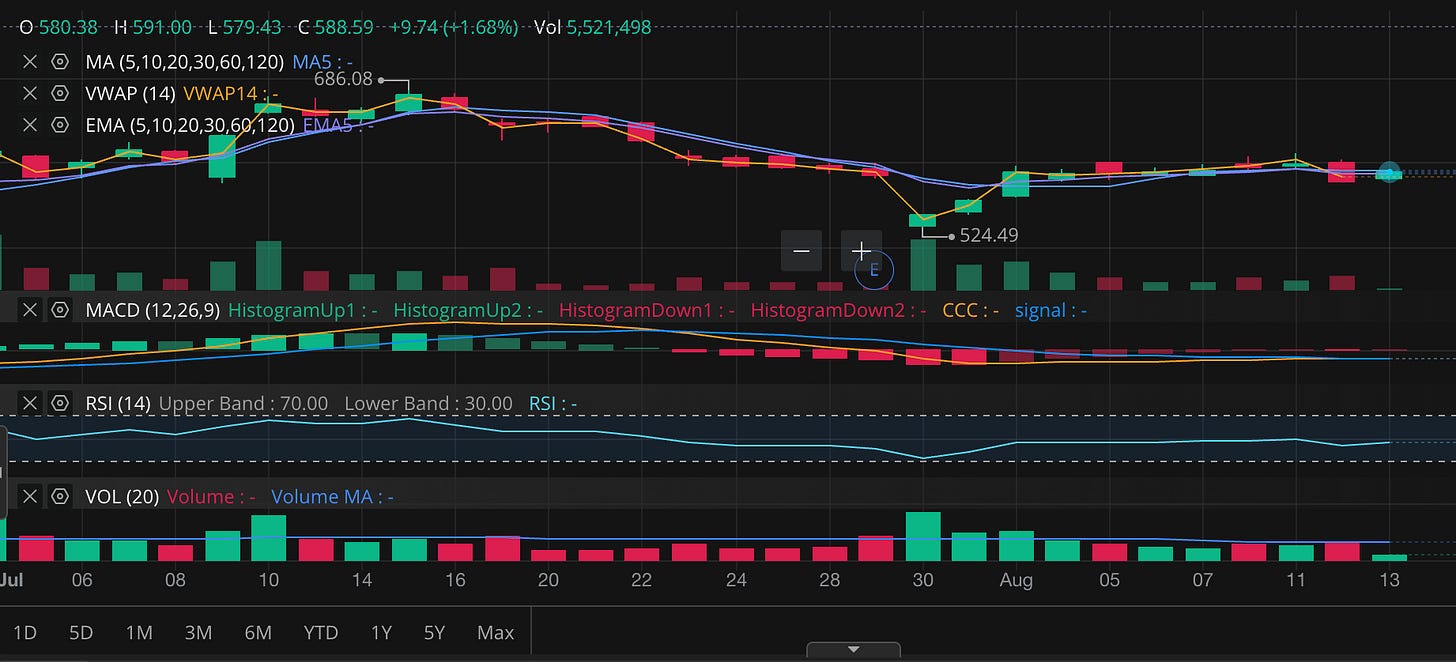Click the MACD (12,26,9) label
1456x662 pixels.
[153, 310]
